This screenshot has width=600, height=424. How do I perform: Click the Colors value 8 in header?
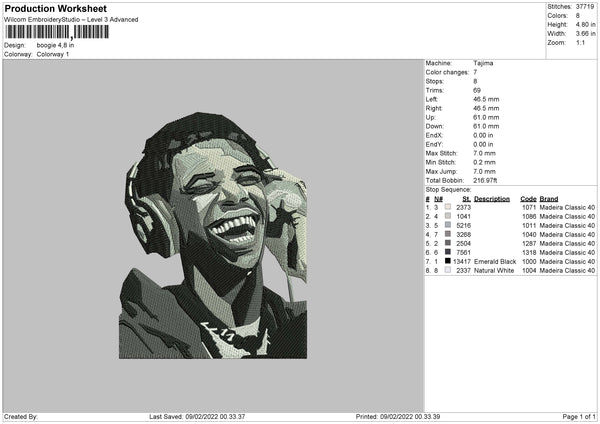point(577,16)
